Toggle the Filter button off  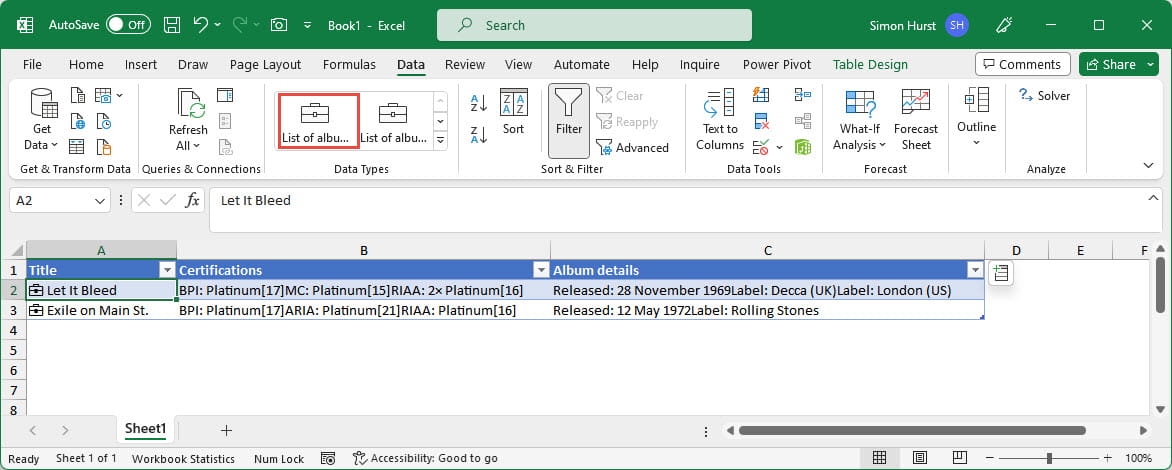coord(569,119)
